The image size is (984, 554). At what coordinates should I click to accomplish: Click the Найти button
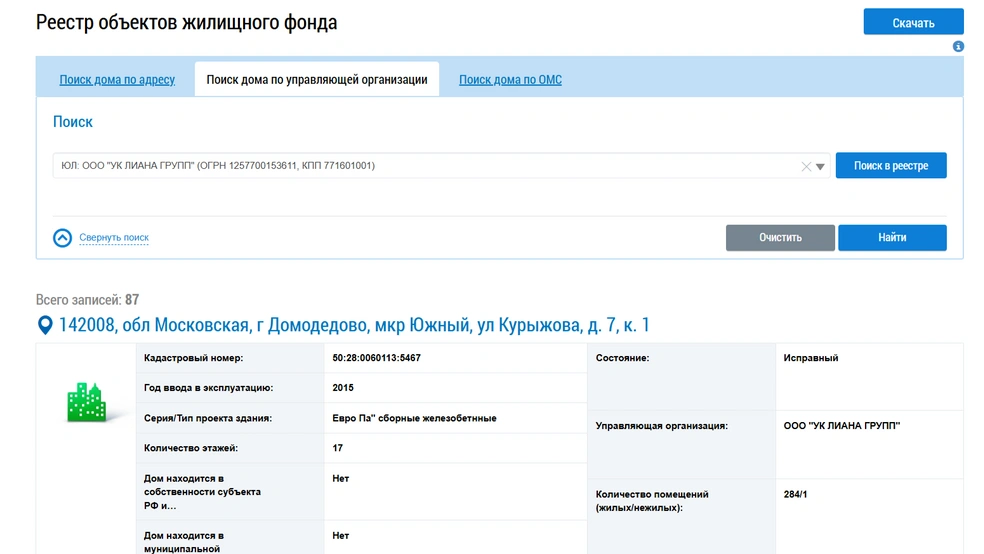(x=892, y=238)
